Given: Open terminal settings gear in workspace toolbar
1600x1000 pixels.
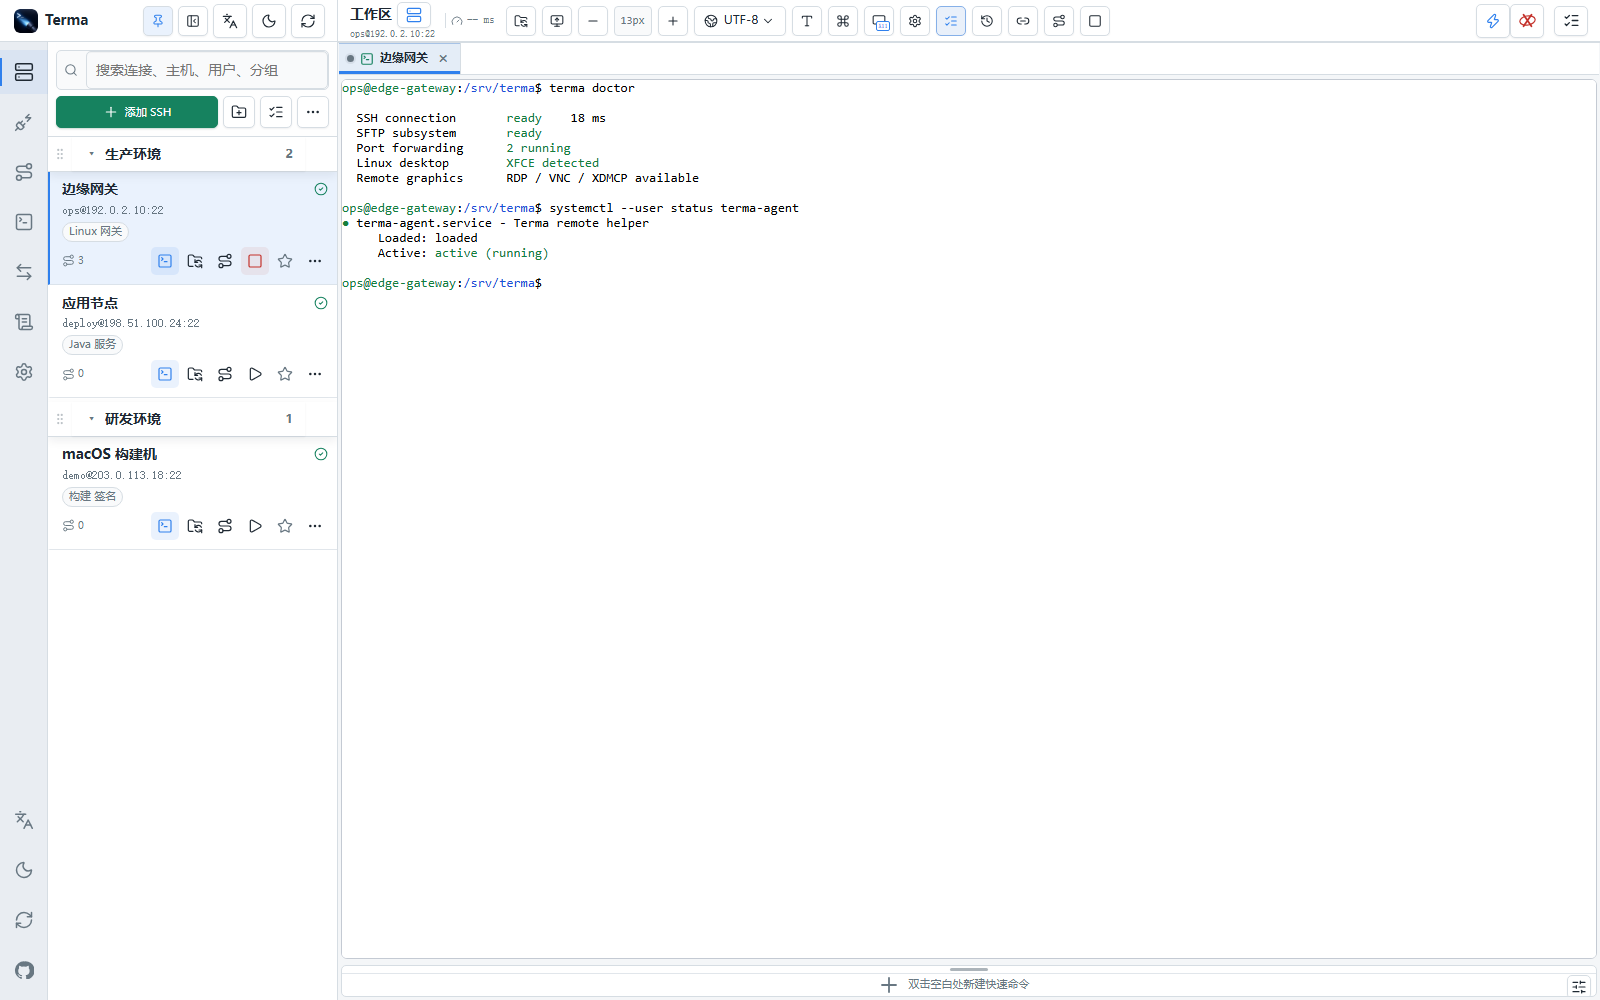Looking at the screenshot, I should click(915, 21).
